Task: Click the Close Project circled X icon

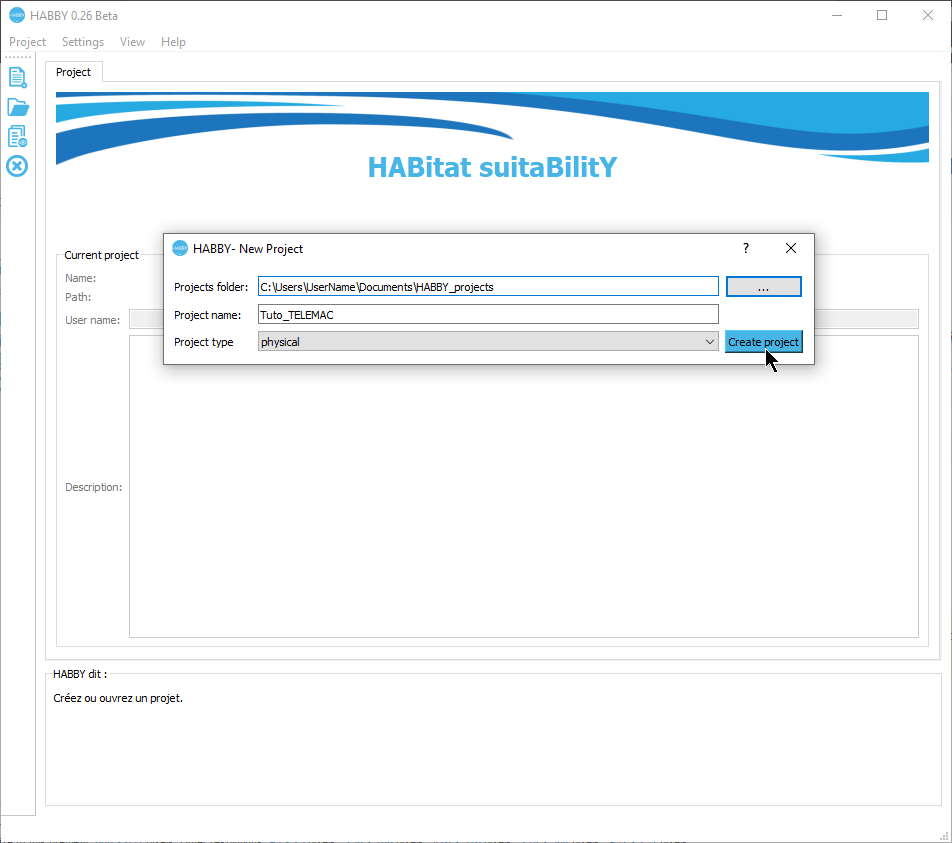Action: 17,166
